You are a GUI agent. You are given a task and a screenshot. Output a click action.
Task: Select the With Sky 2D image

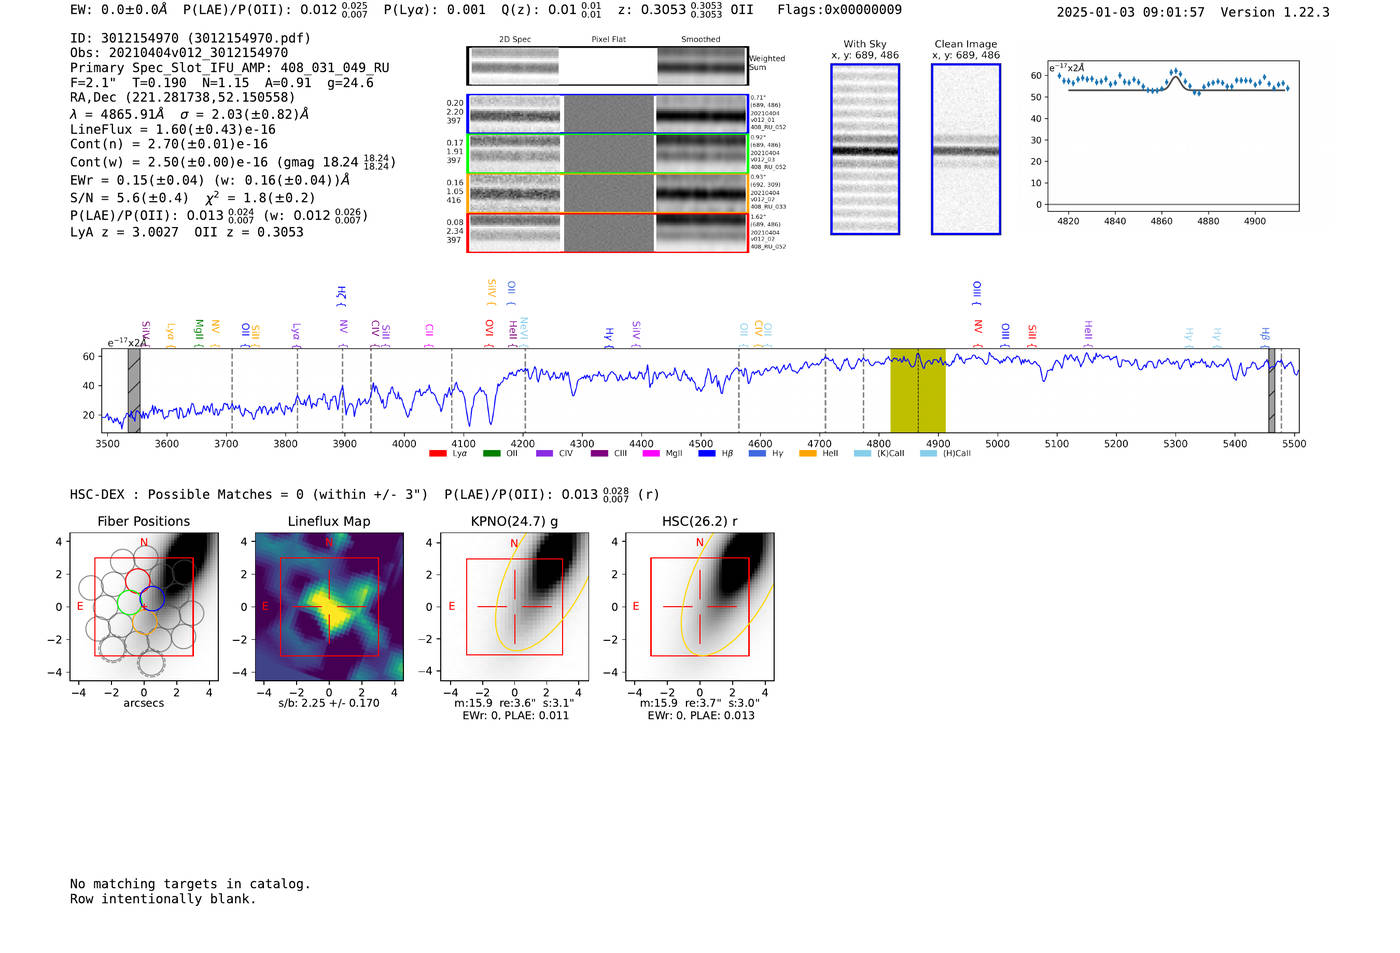(865, 149)
